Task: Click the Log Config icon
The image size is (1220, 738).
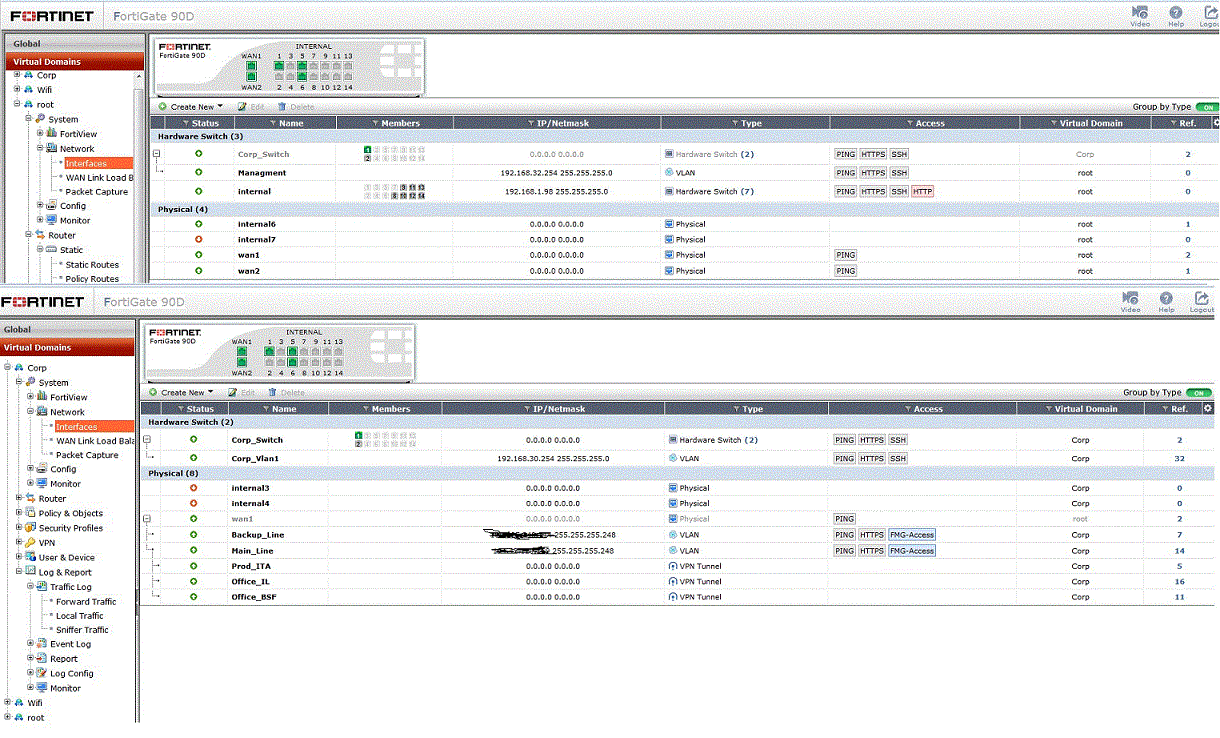Action: (43, 673)
